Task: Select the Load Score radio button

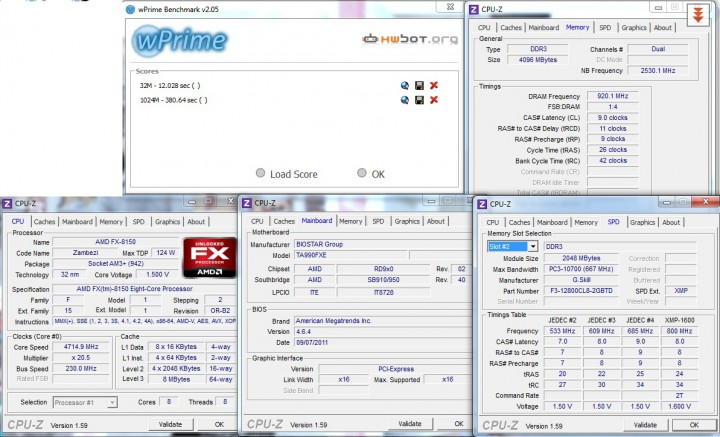Action: point(260,173)
